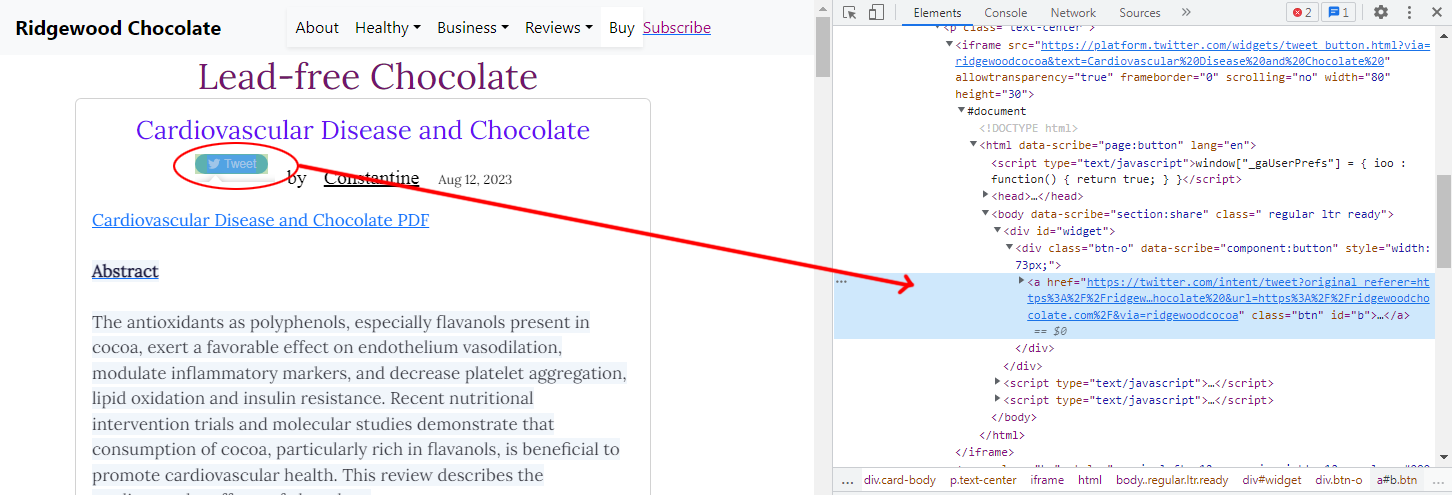Viewport: 1452px width, 495px height.
Task: Toggle the device toolbar icon
Action: coord(876,13)
